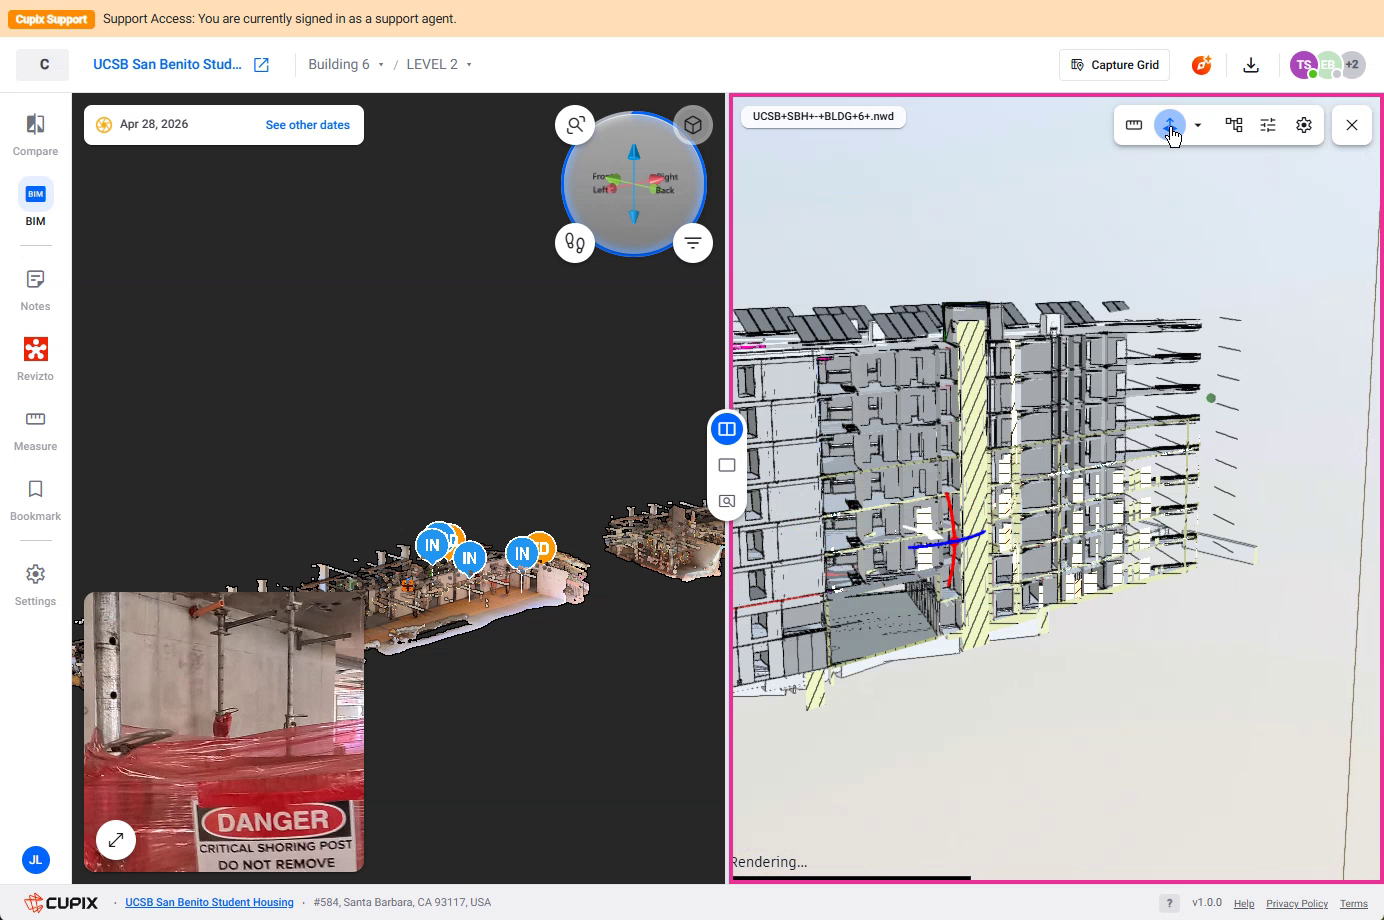Toggle the 3D cube view button
Viewport: 1384px width, 920px height.
[x=693, y=125]
